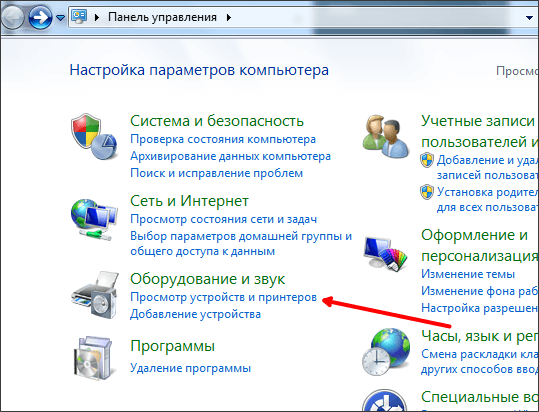Click the 'Просм' view-by label
Screen dimensions: 539x412
pyautogui.click(x=517, y=71)
